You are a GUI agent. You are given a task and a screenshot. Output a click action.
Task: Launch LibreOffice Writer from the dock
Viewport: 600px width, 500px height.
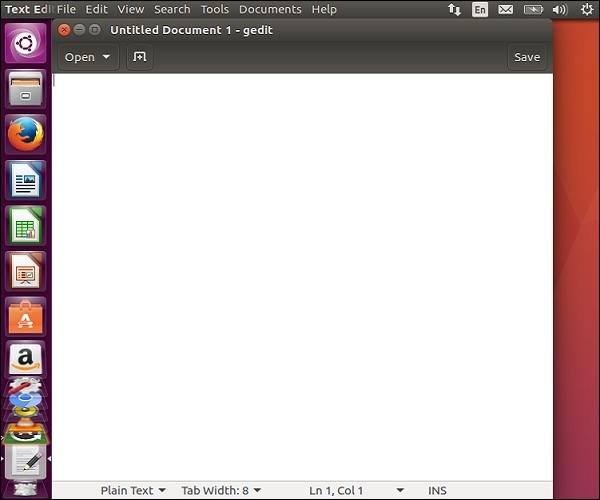(x=26, y=181)
